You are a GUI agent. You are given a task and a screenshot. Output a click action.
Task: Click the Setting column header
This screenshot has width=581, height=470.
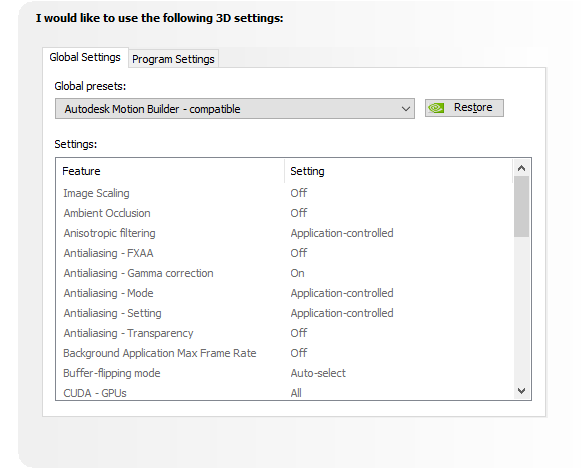[399, 171]
